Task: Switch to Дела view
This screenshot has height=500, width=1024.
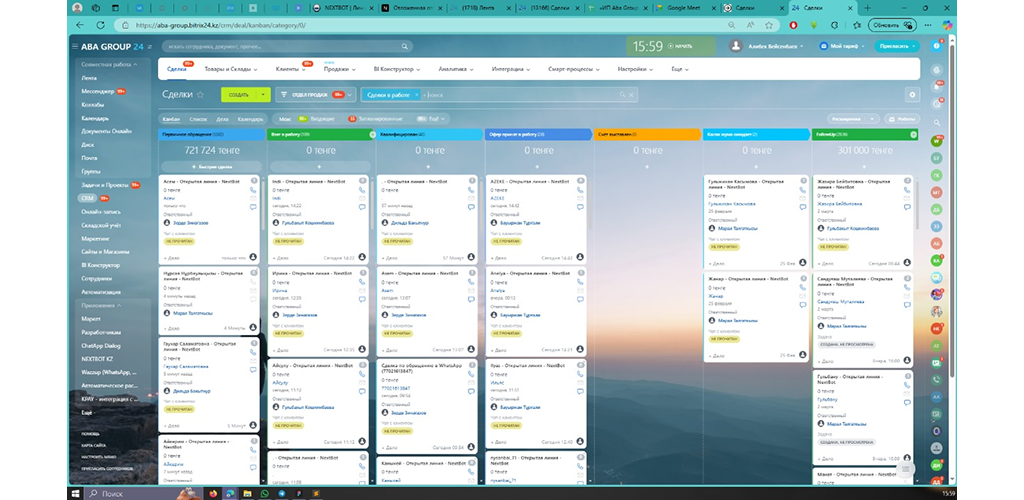Action: 222,119
